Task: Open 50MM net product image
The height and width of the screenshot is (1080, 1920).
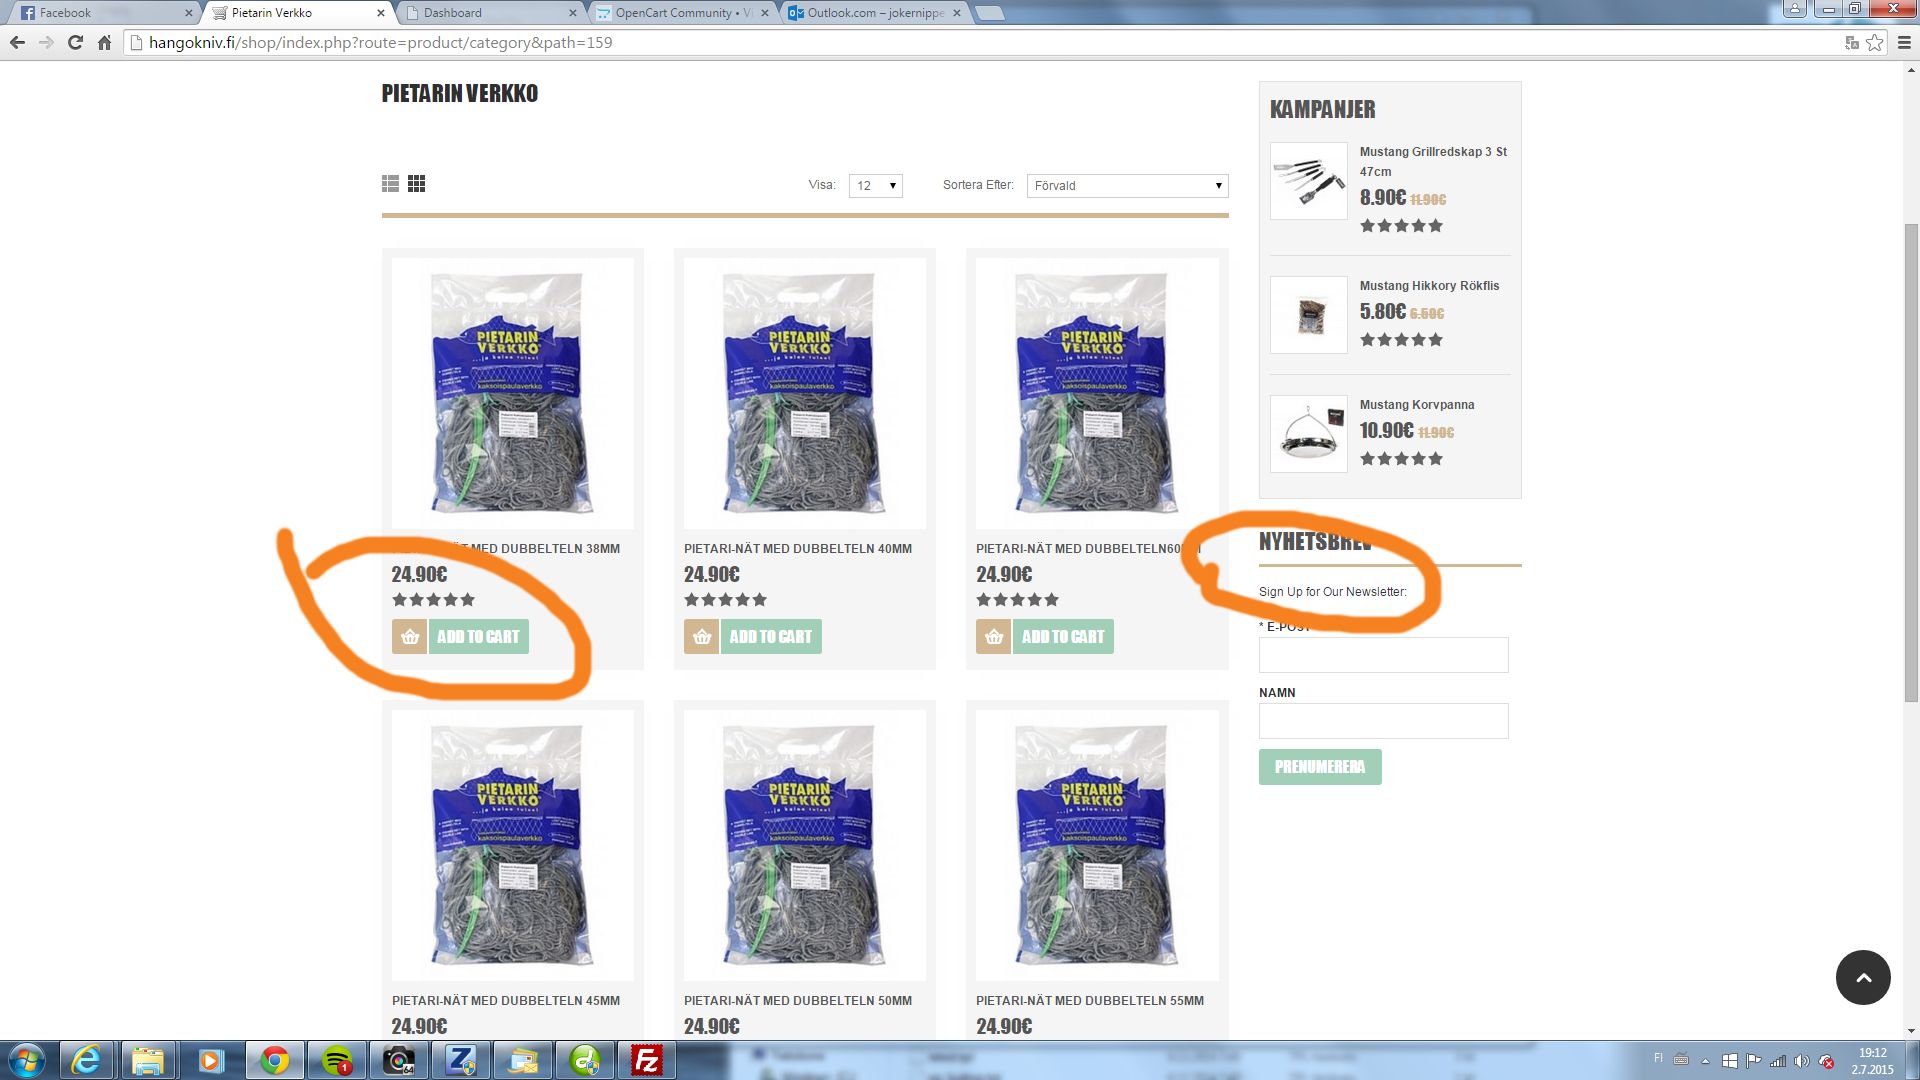Action: [x=805, y=845]
